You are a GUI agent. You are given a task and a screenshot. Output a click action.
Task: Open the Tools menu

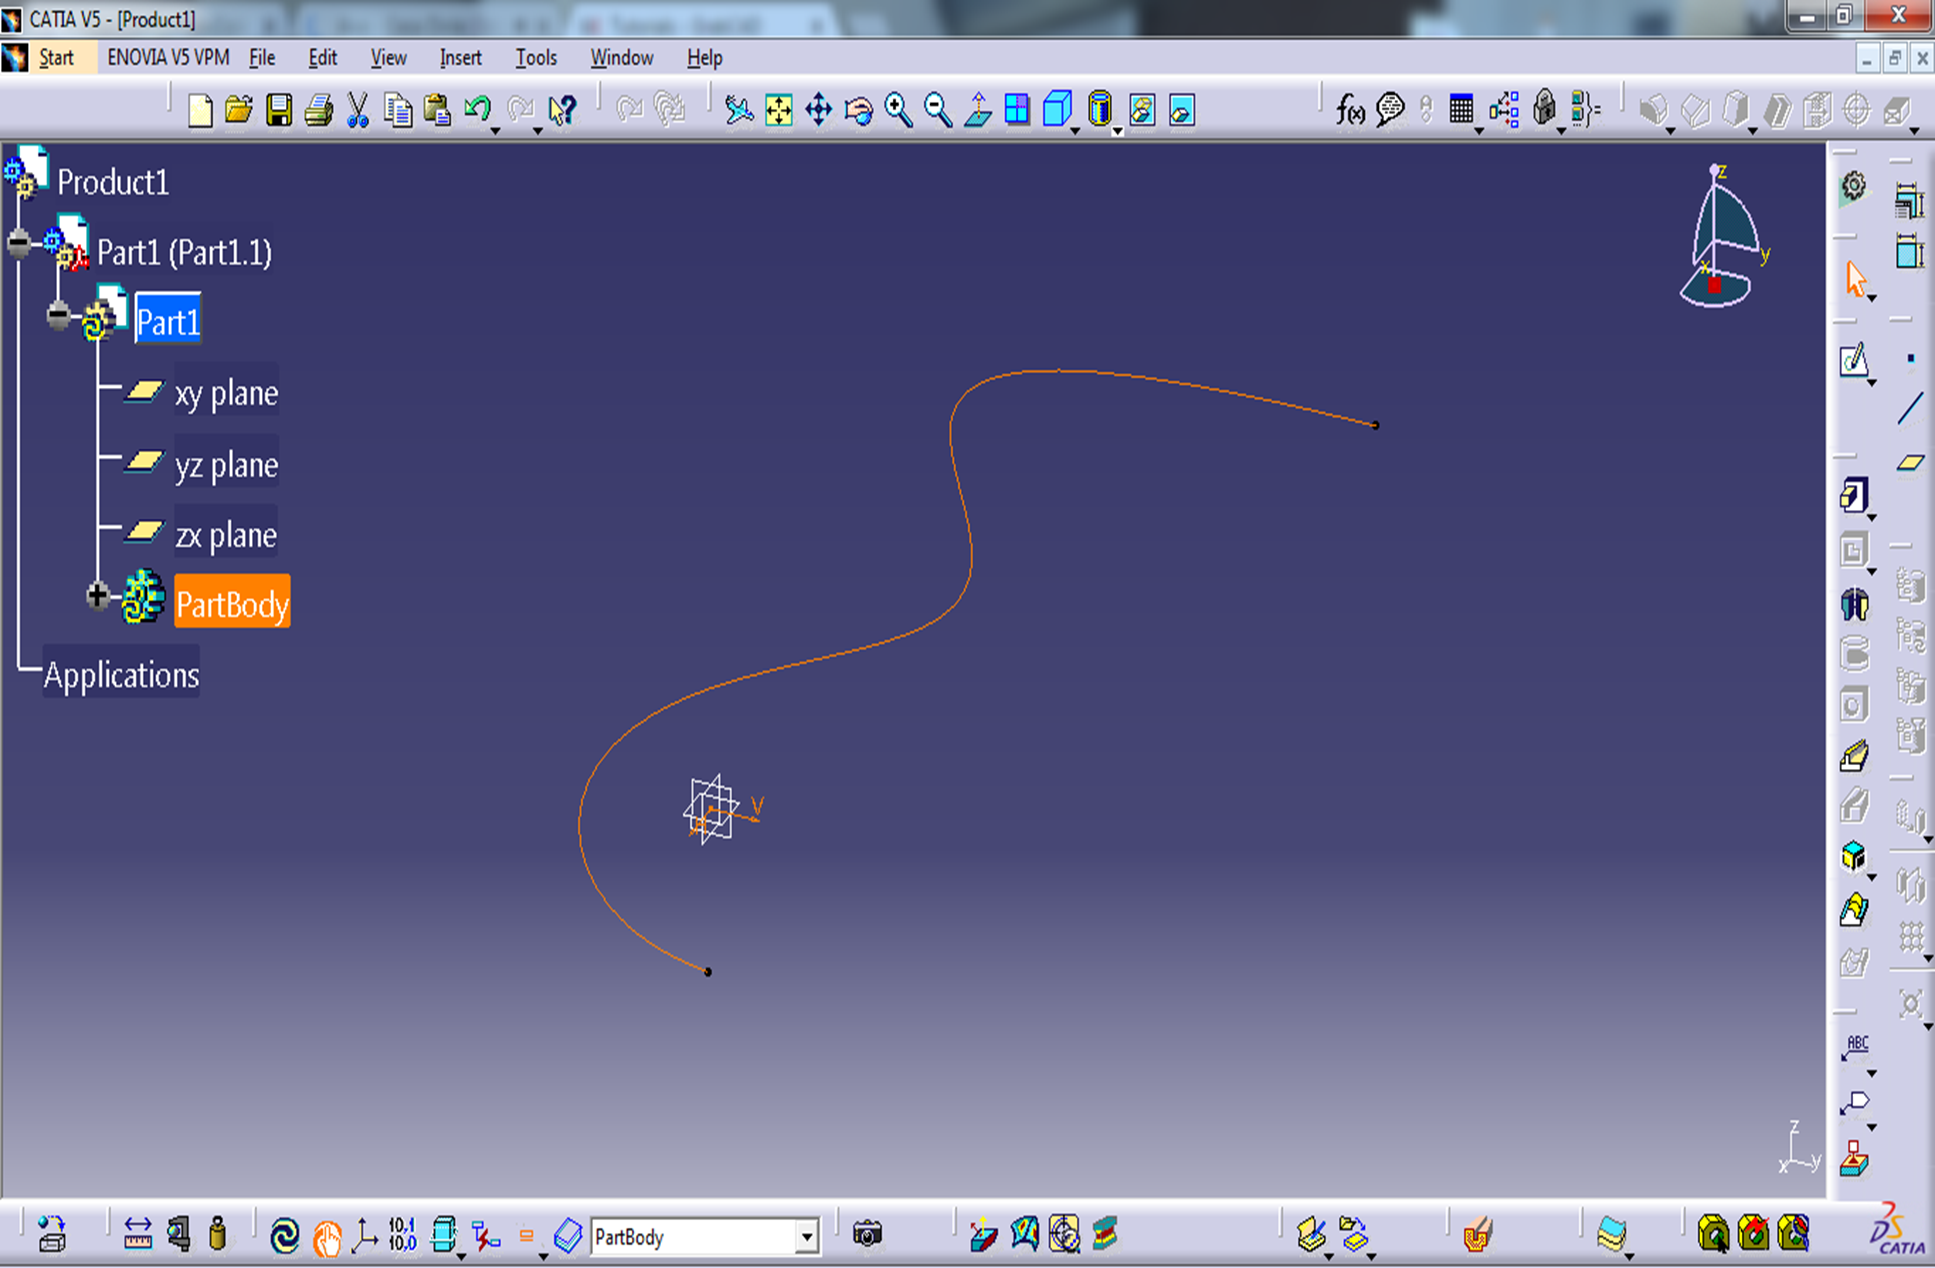coord(536,58)
